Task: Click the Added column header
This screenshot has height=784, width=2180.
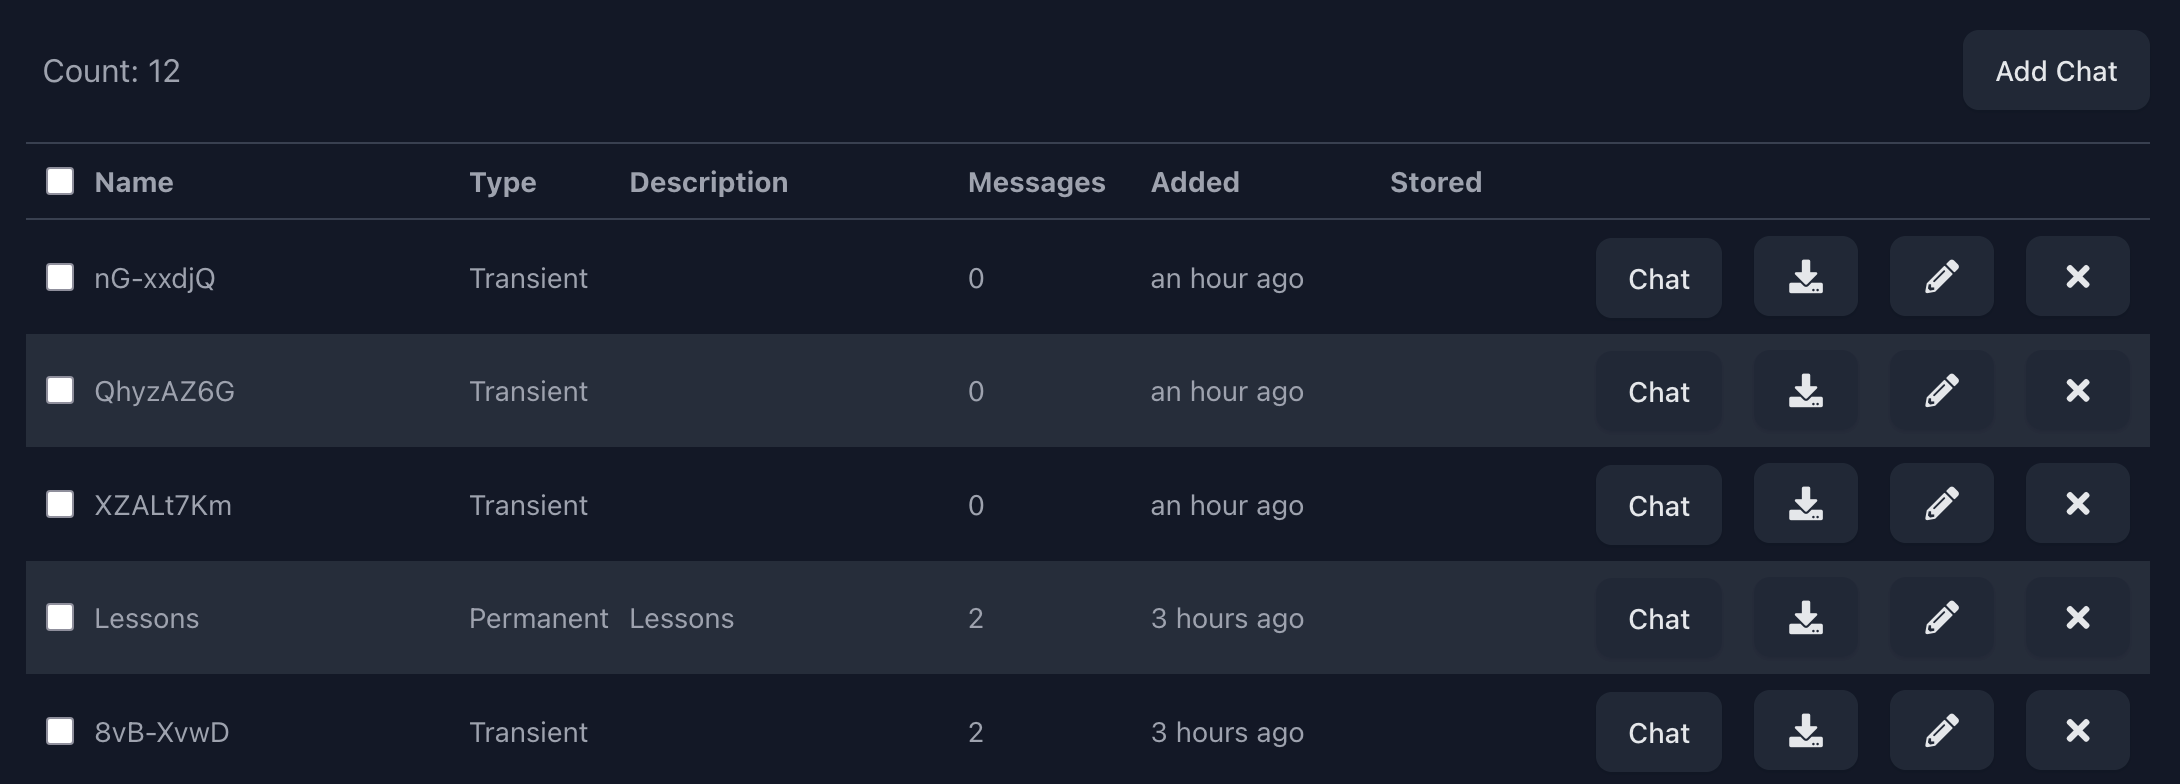Action: coord(1194,182)
